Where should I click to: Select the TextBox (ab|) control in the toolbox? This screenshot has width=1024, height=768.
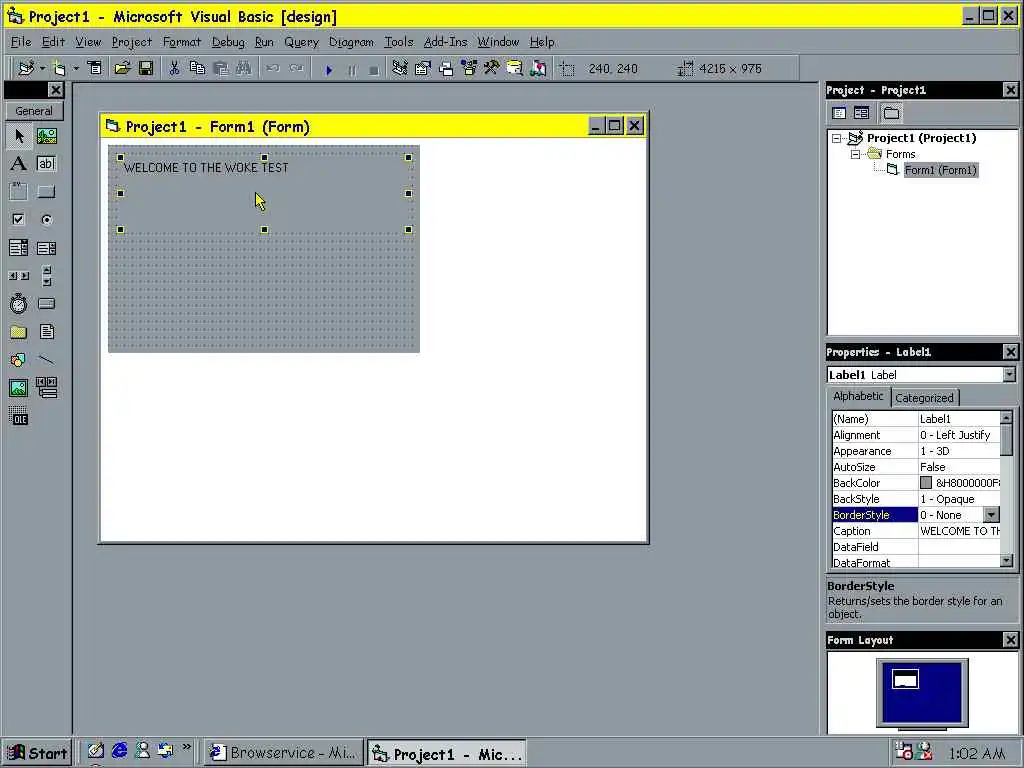pos(46,163)
